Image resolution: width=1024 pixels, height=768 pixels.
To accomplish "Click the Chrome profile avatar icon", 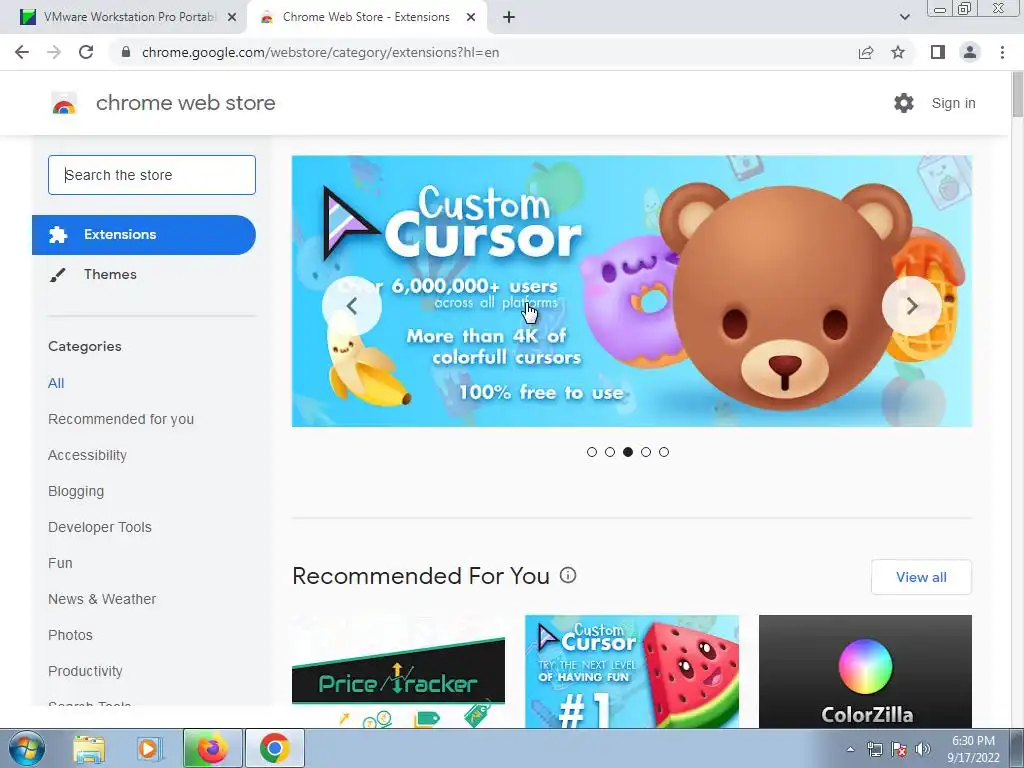I will tap(970, 52).
